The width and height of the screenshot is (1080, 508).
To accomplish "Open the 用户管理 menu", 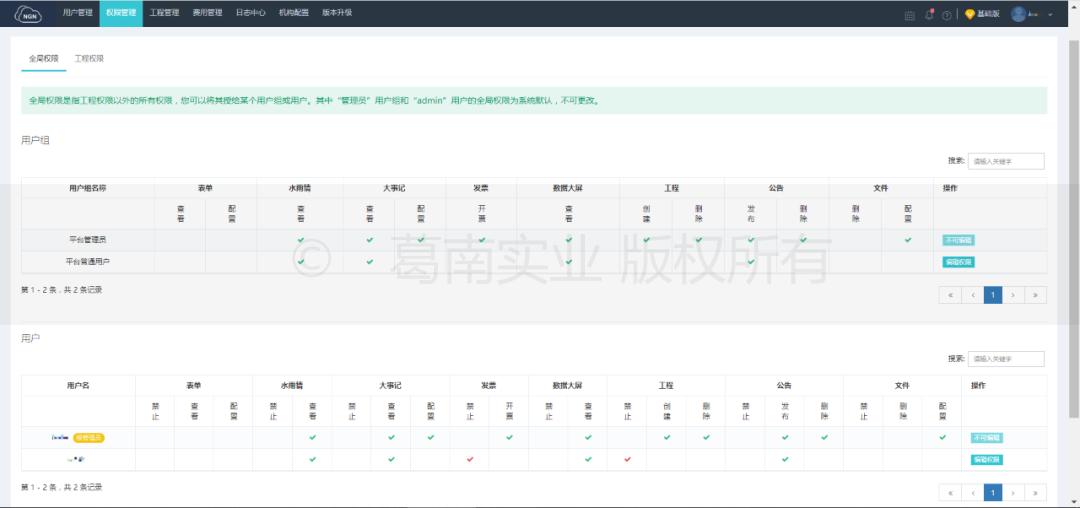I will [x=77, y=13].
